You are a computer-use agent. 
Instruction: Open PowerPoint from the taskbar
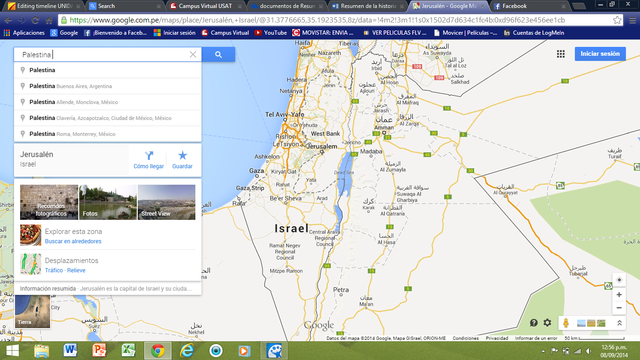tap(99, 351)
